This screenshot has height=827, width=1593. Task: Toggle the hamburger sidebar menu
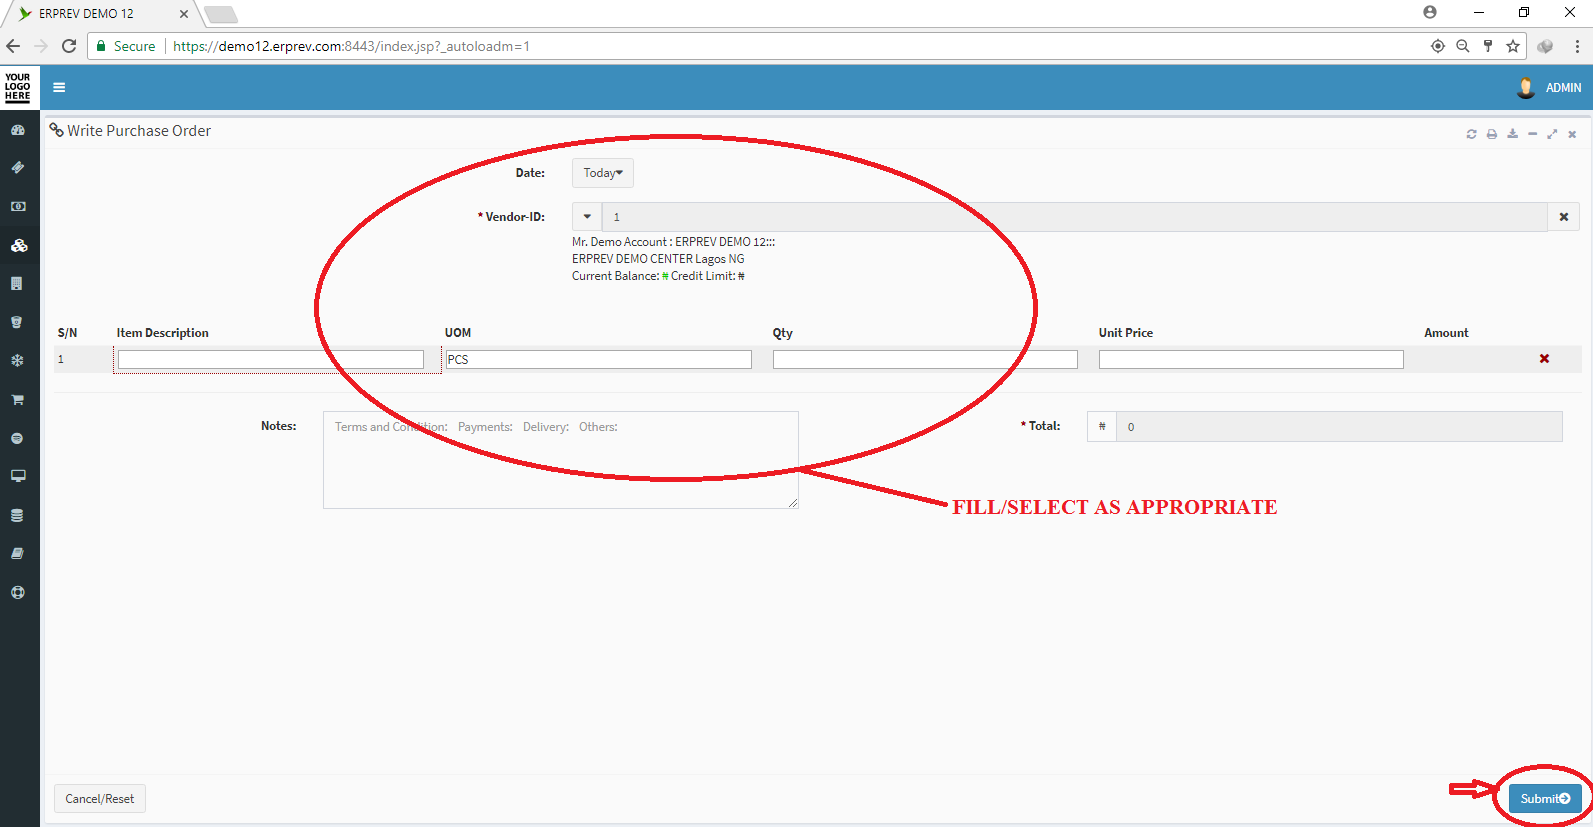(59, 87)
